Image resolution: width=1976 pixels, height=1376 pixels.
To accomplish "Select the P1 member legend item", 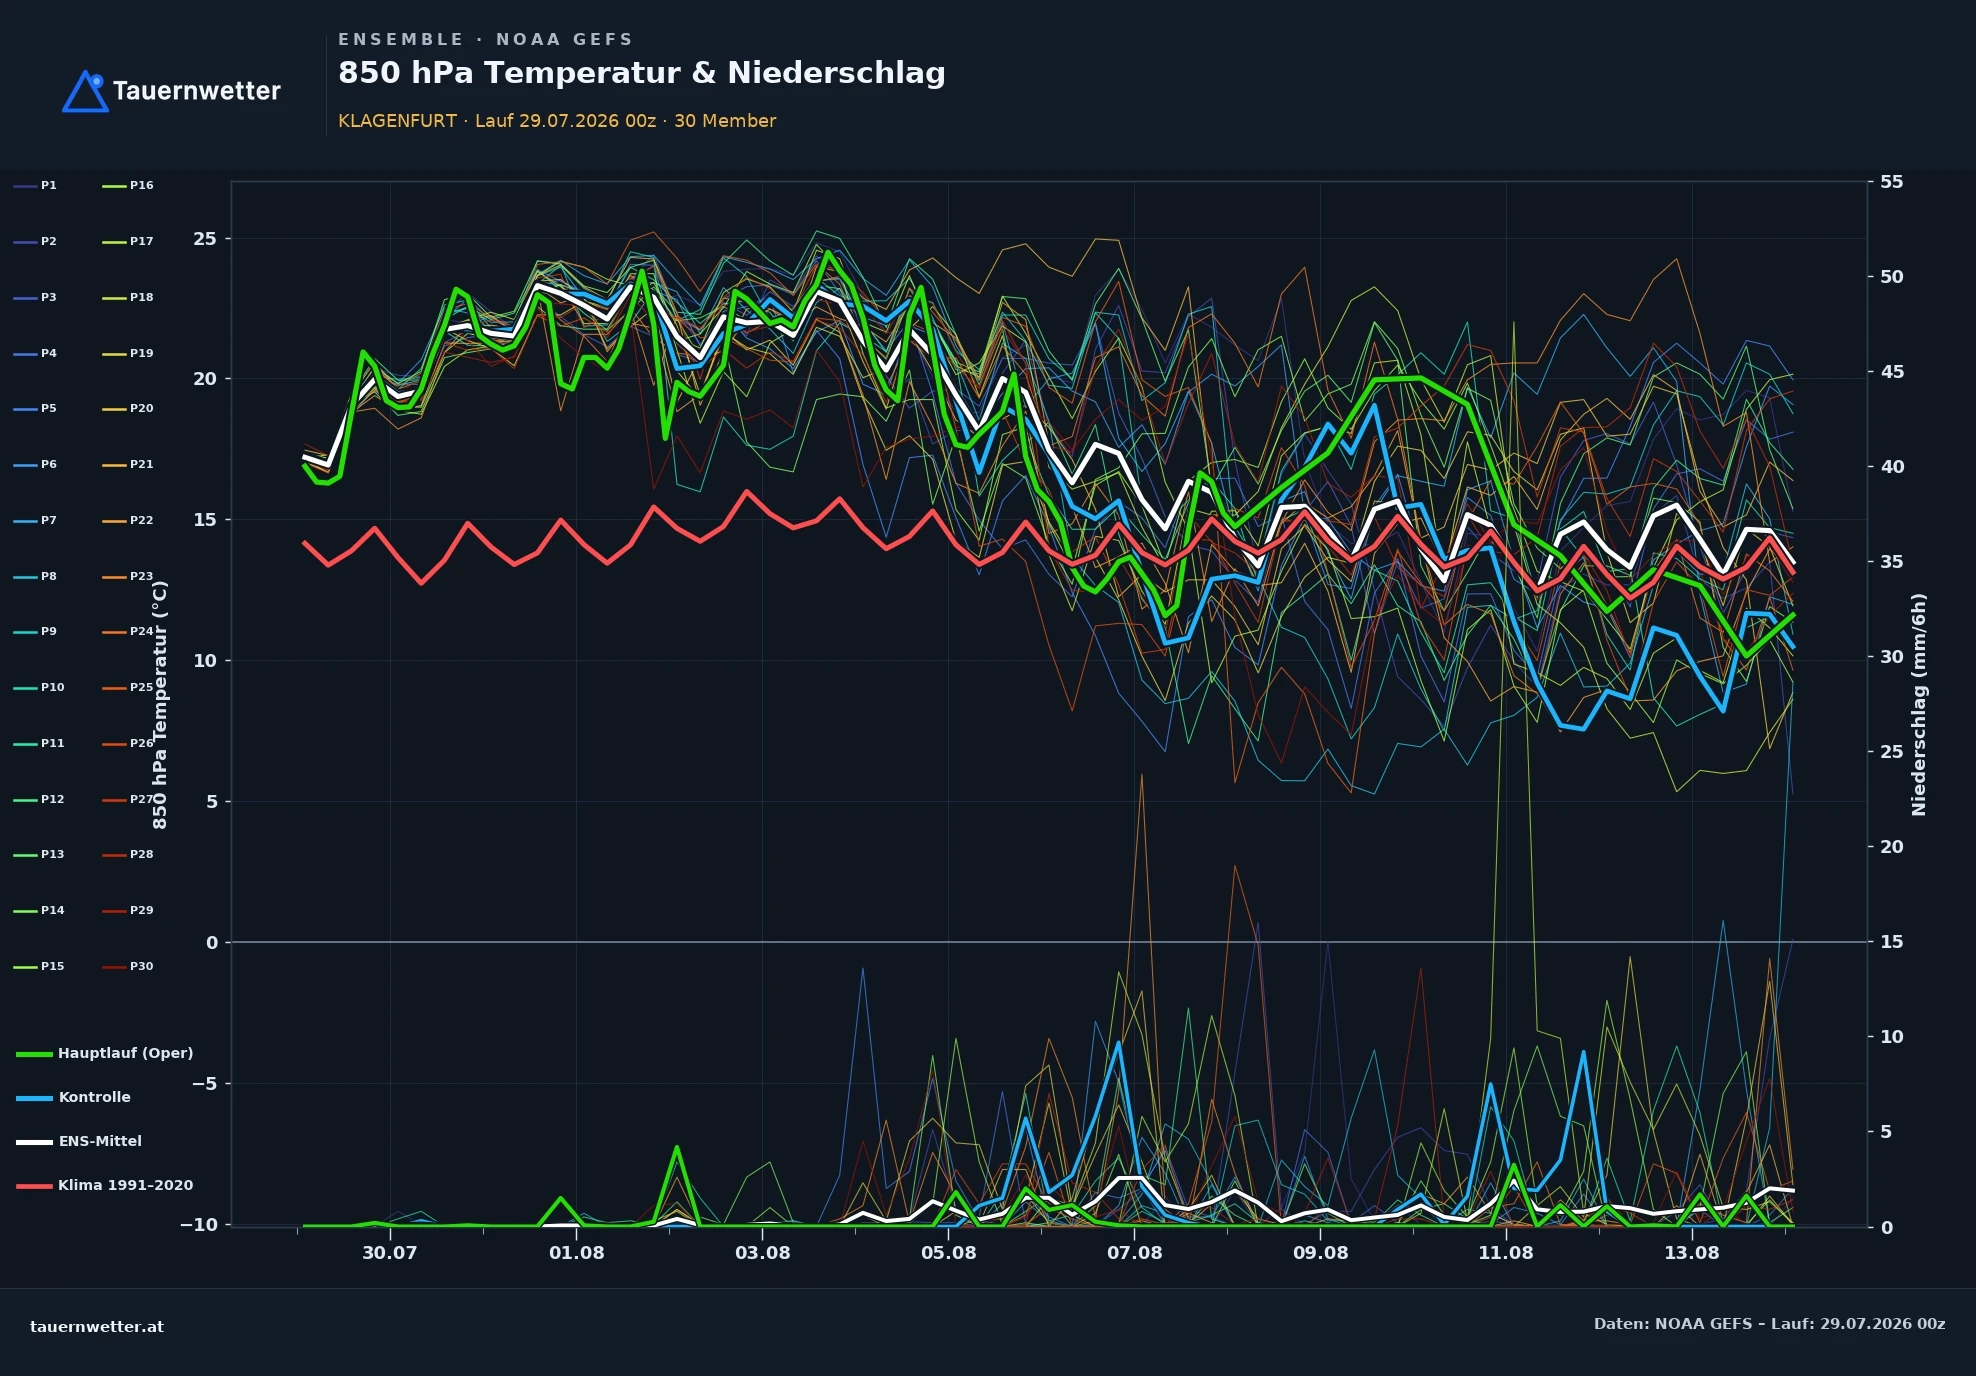I will (x=35, y=185).
